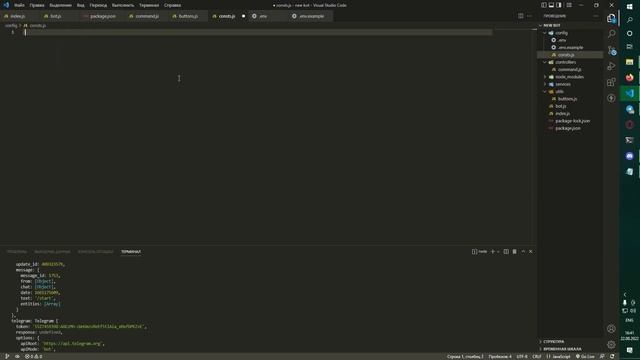640x360 pixels.
Task: Kill terminal with trash icon
Action: click(x=514, y=251)
